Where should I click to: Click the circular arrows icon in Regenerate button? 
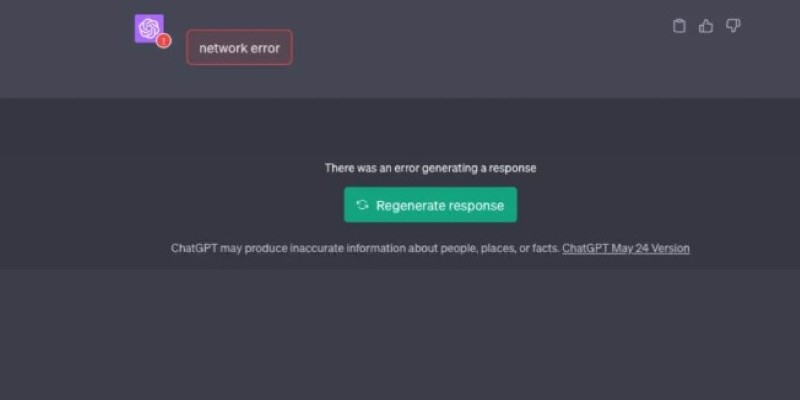point(362,205)
